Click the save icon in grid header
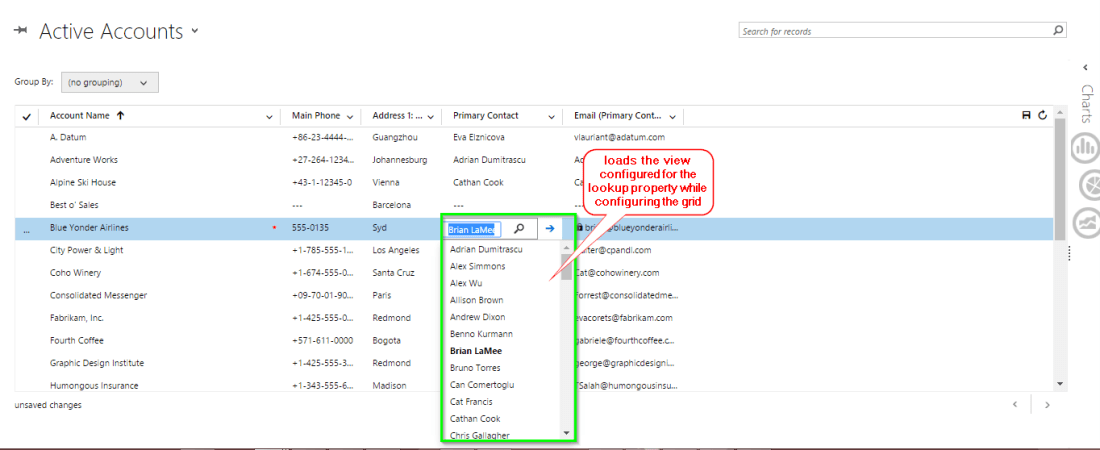This screenshot has height=450, width=1100. coord(1026,116)
